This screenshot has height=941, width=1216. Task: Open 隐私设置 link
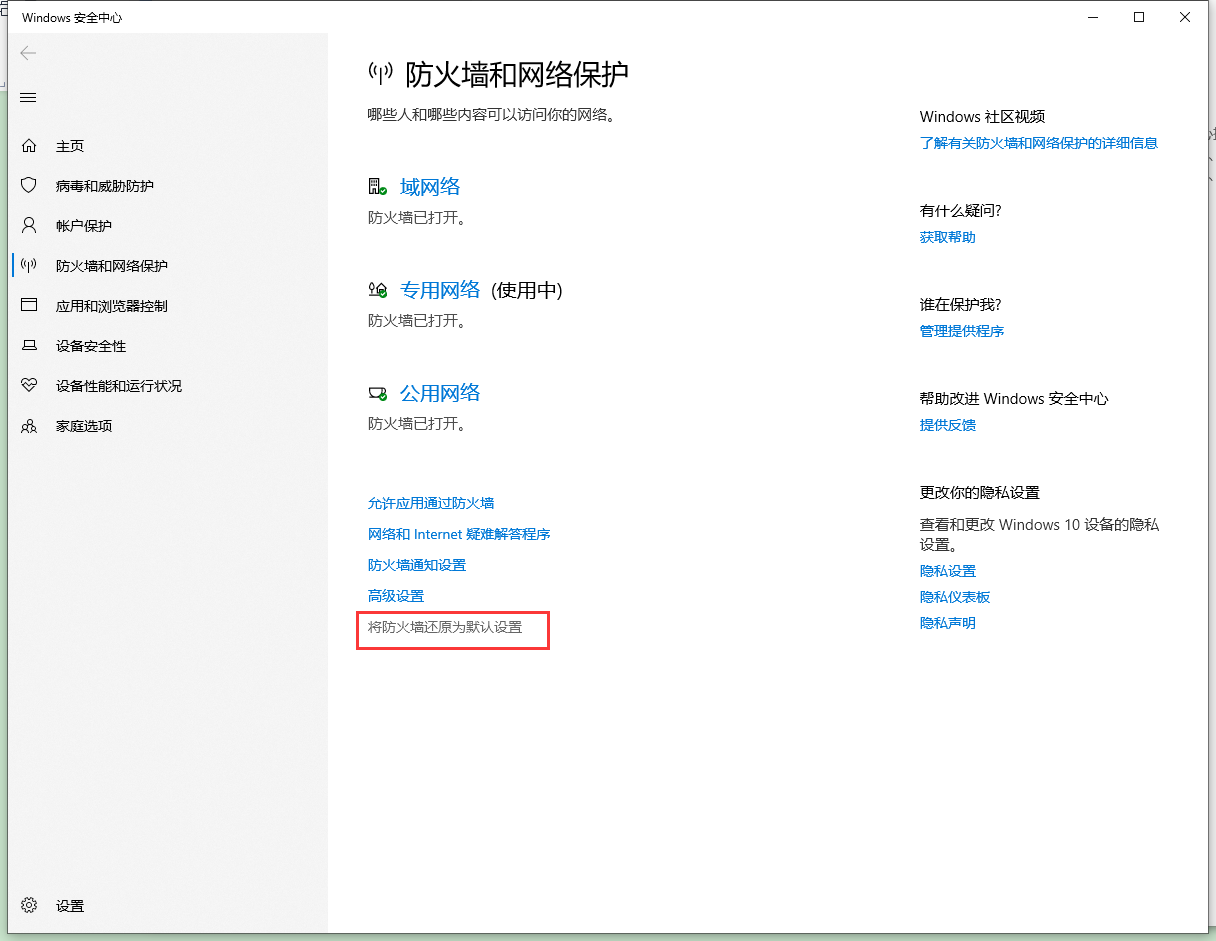point(948,571)
